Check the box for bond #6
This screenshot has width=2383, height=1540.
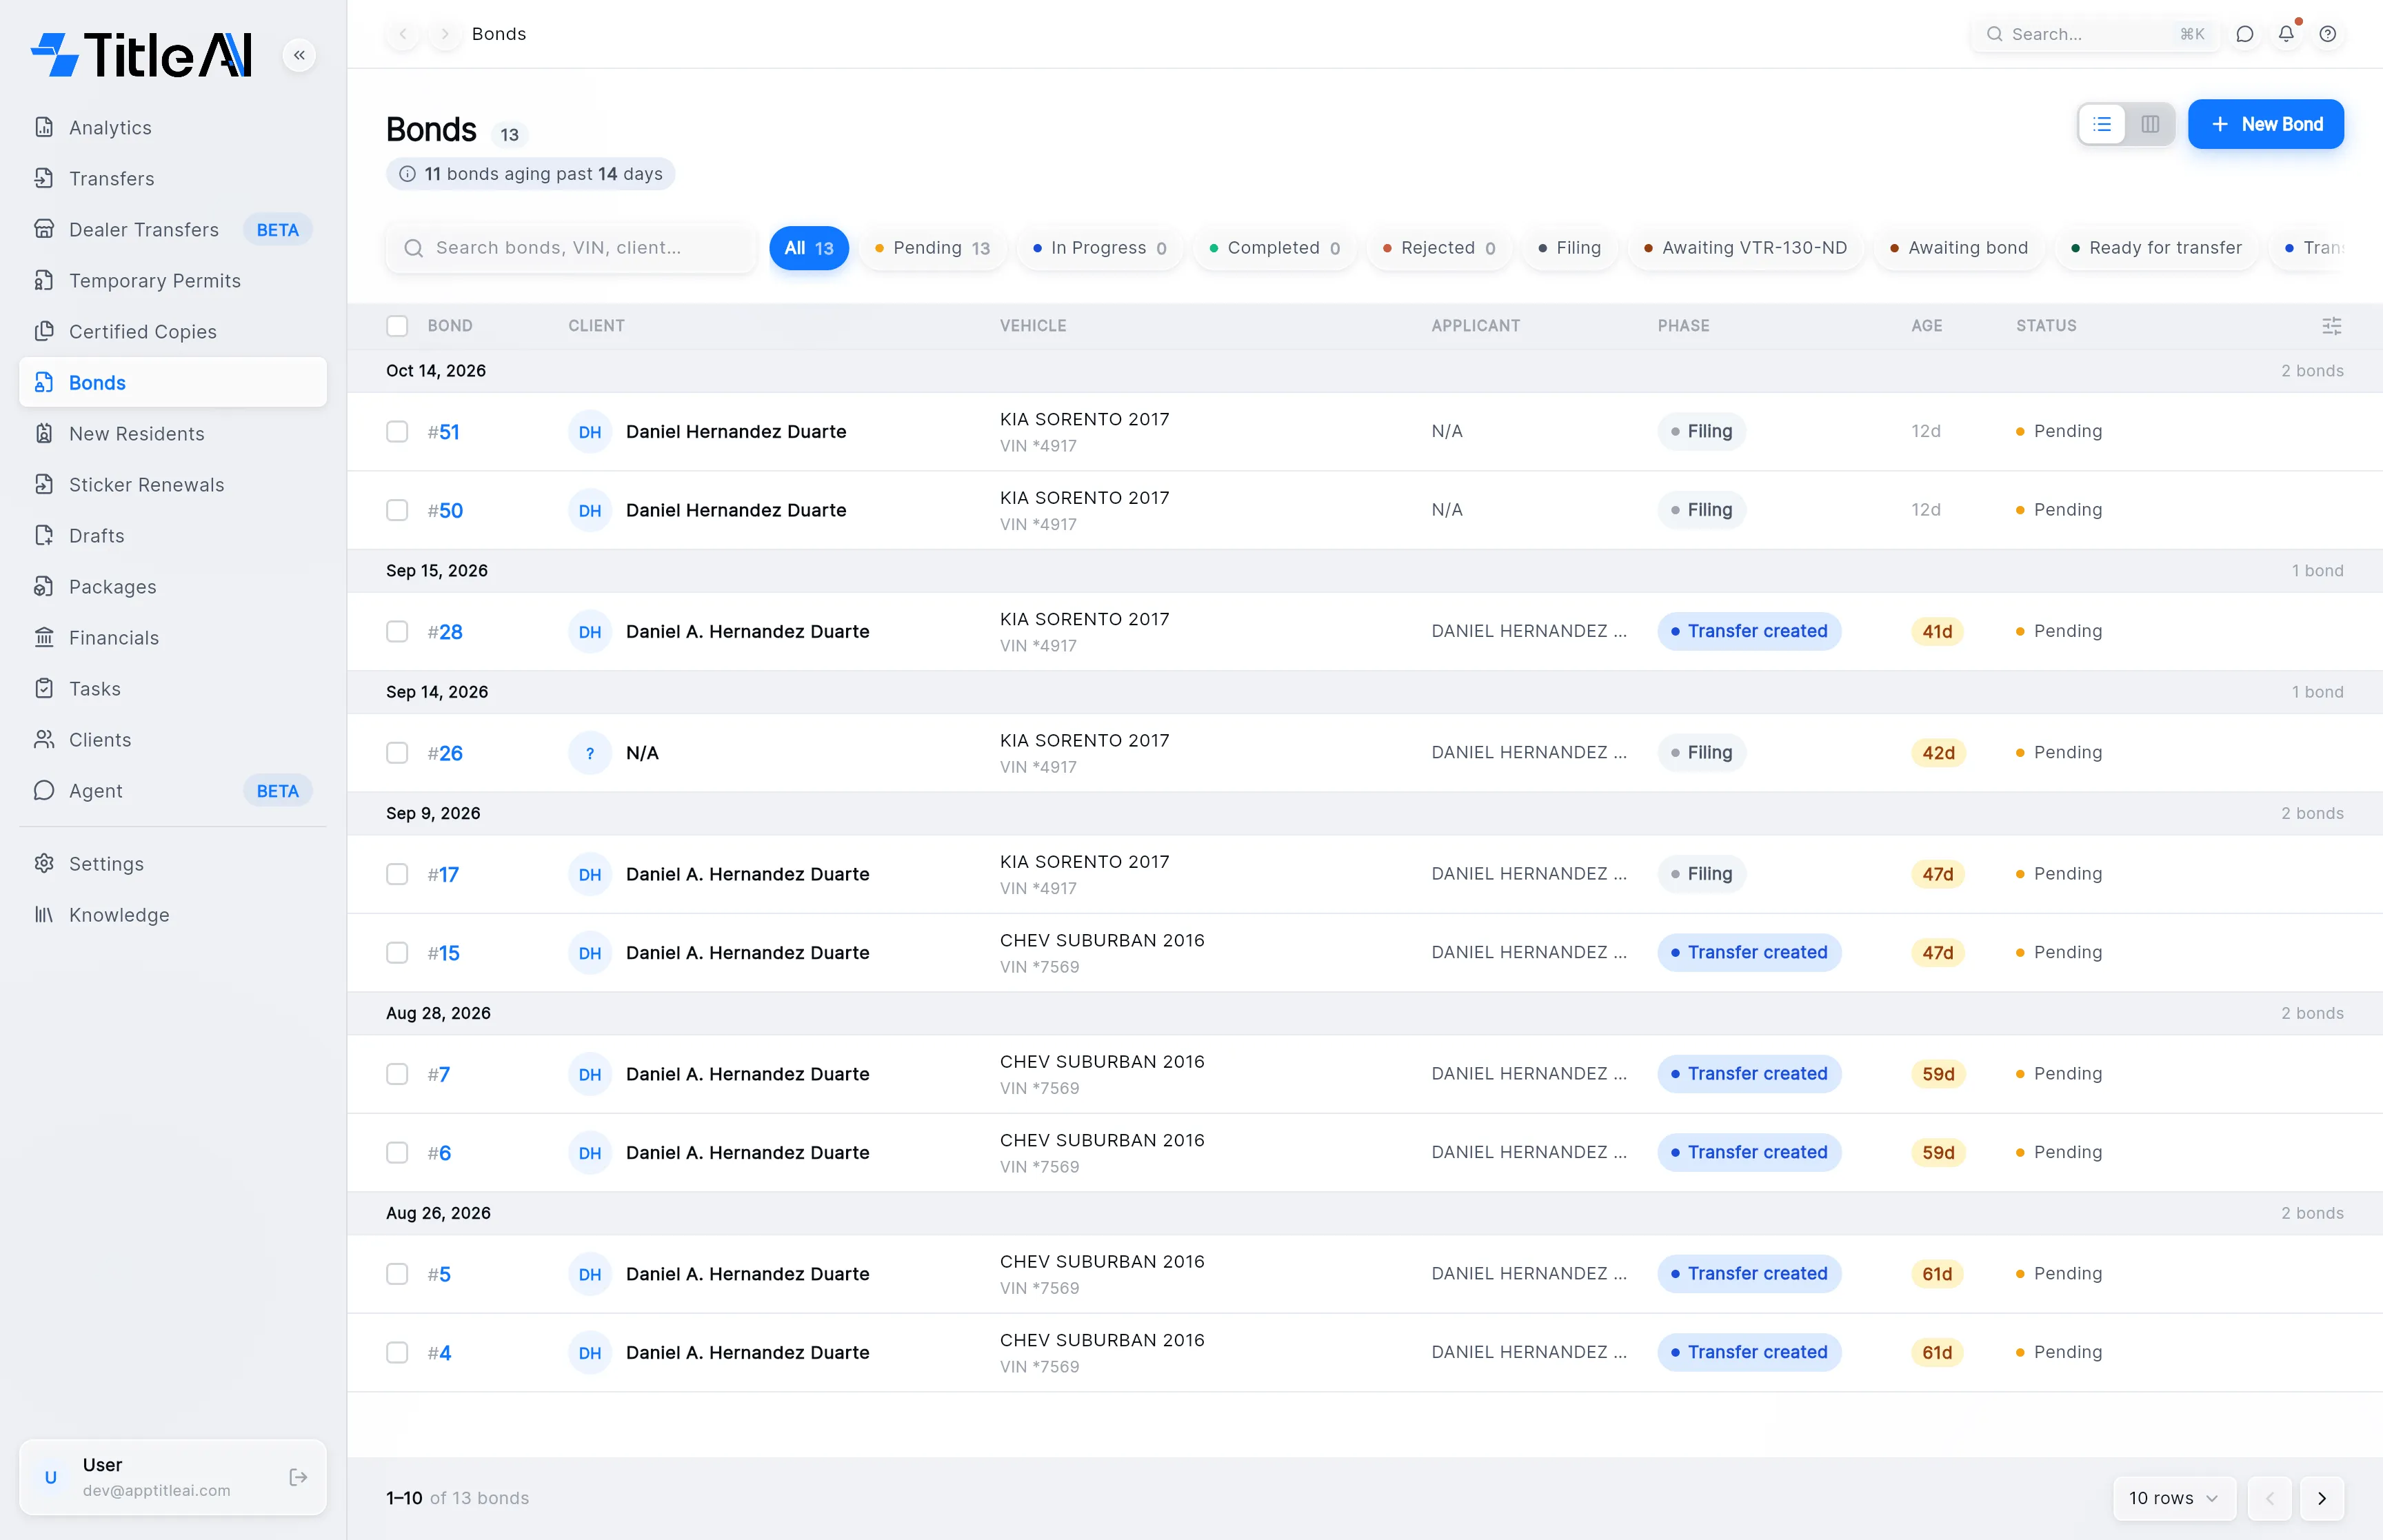coord(397,1152)
